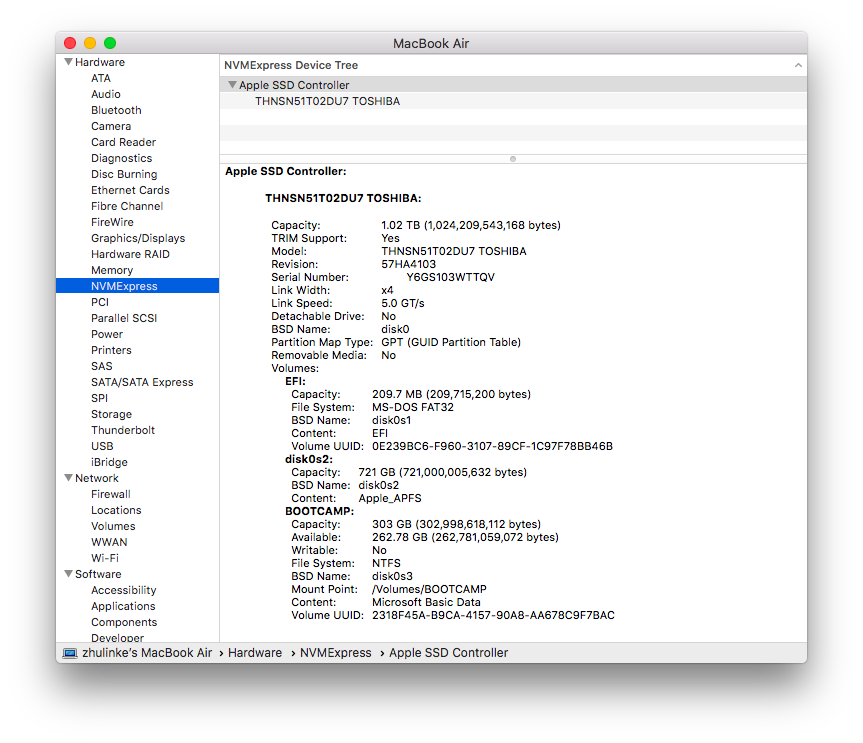This screenshot has height=743, width=863.
Task: Select Components under Software
Action: coord(124,621)
